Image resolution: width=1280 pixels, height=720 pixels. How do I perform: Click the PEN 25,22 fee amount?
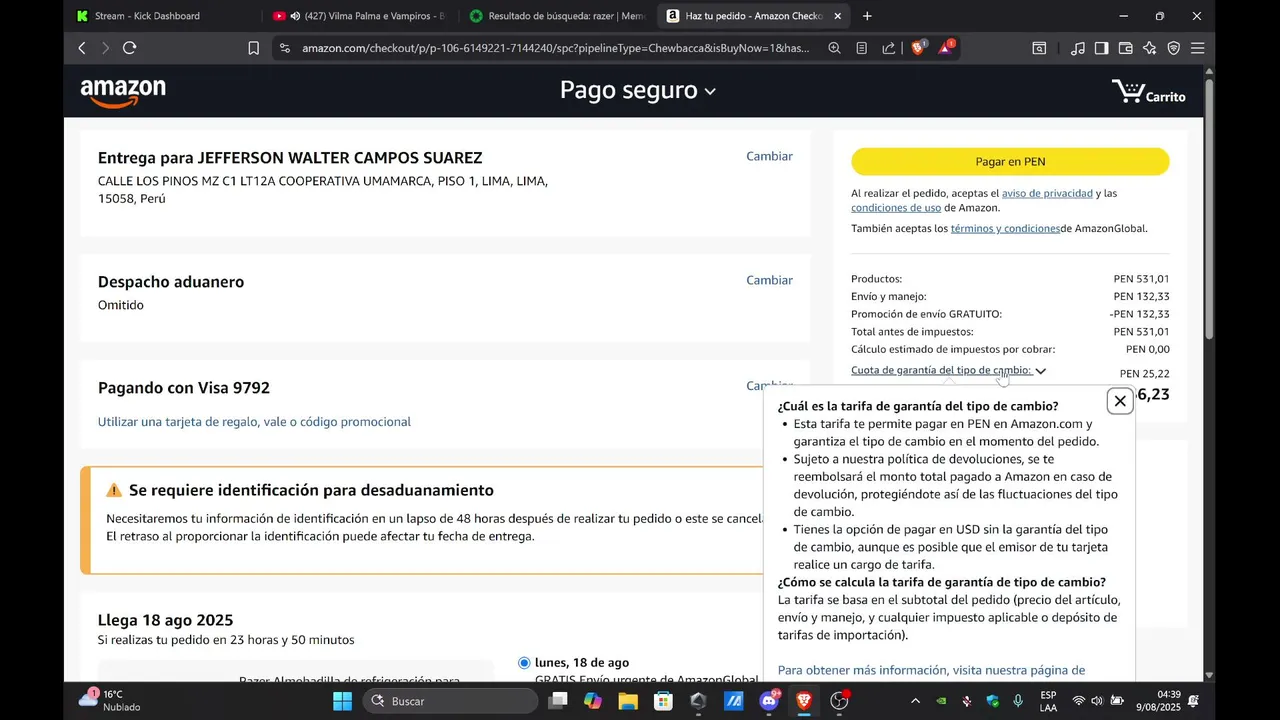tap(1144, 374)
